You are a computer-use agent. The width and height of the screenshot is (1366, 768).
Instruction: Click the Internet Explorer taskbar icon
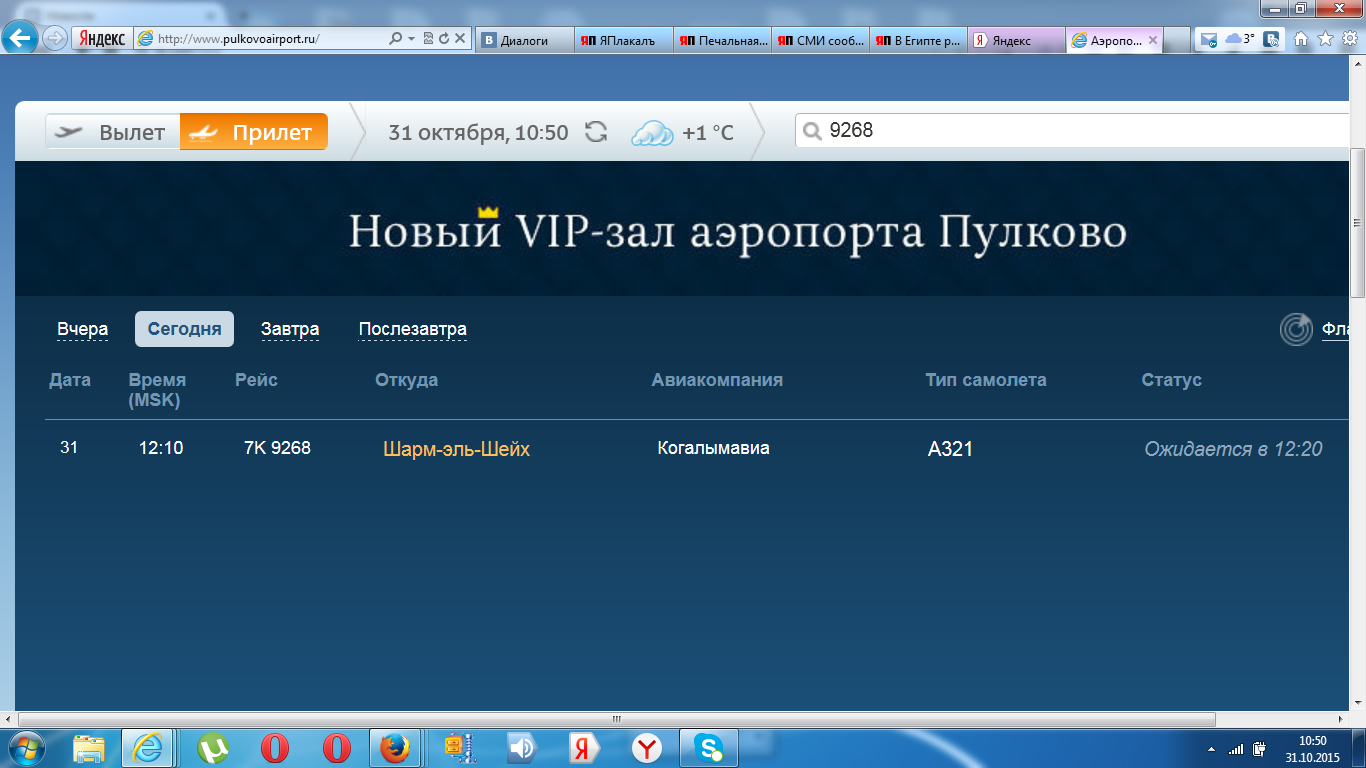click(148, 748)
